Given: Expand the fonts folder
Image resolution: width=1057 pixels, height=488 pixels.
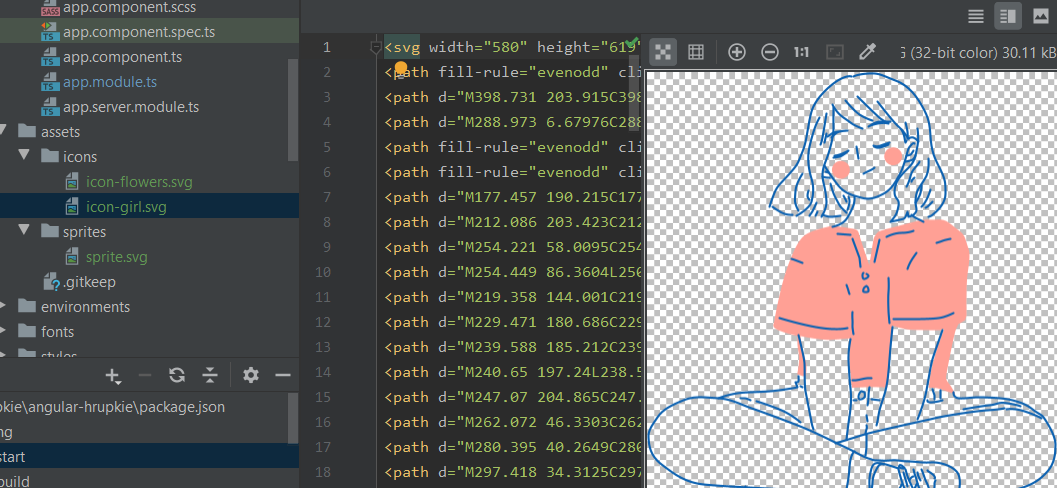Looking at the screenshot, I should click(3, 332).
